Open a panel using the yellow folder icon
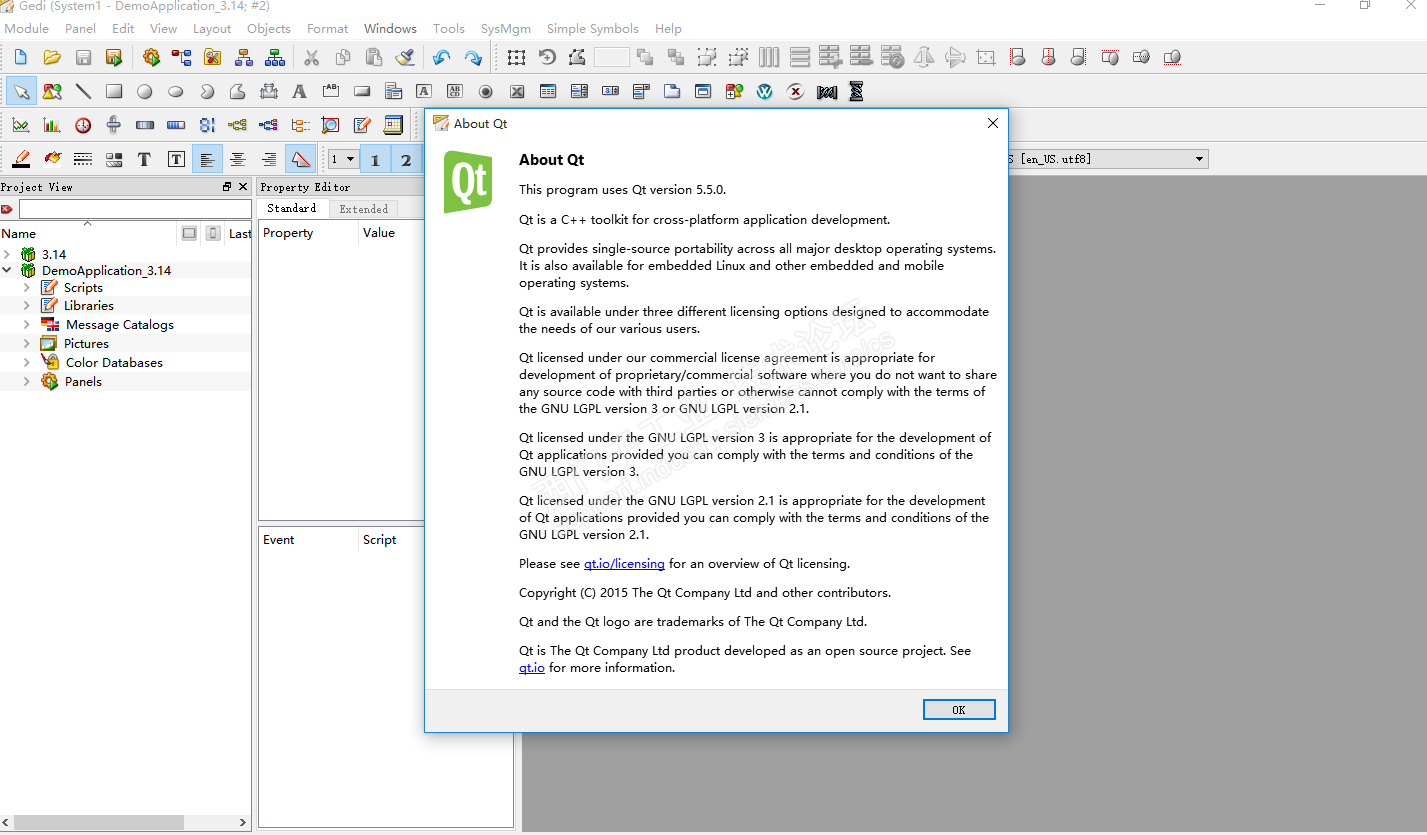 [x=52, y=57]
